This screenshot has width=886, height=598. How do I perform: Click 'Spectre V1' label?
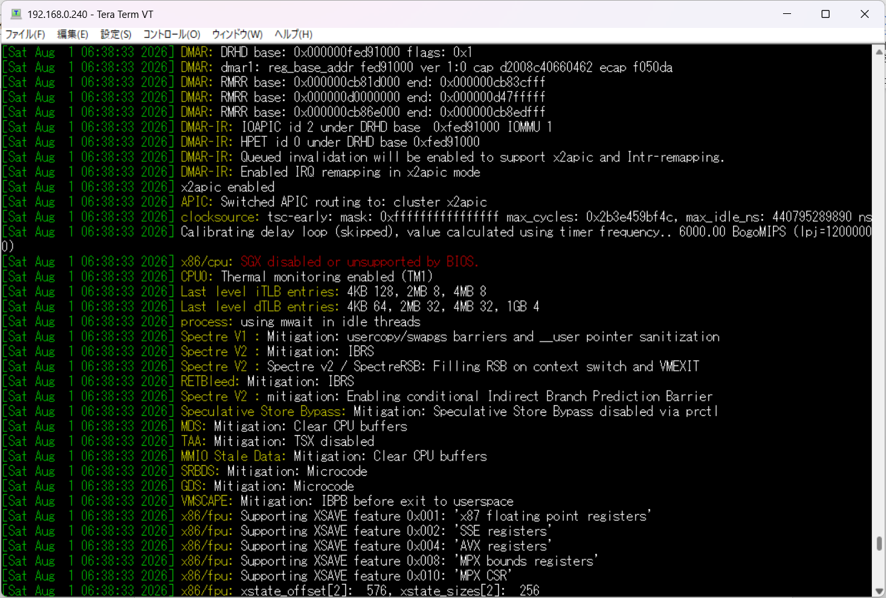[214, 336]
